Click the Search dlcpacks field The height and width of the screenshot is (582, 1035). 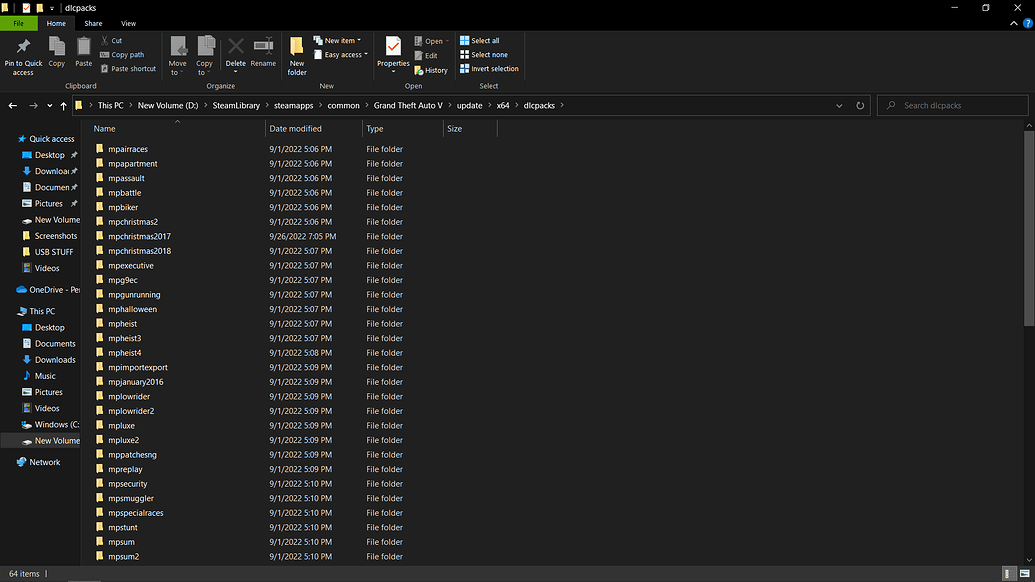(x=952, y=106)
